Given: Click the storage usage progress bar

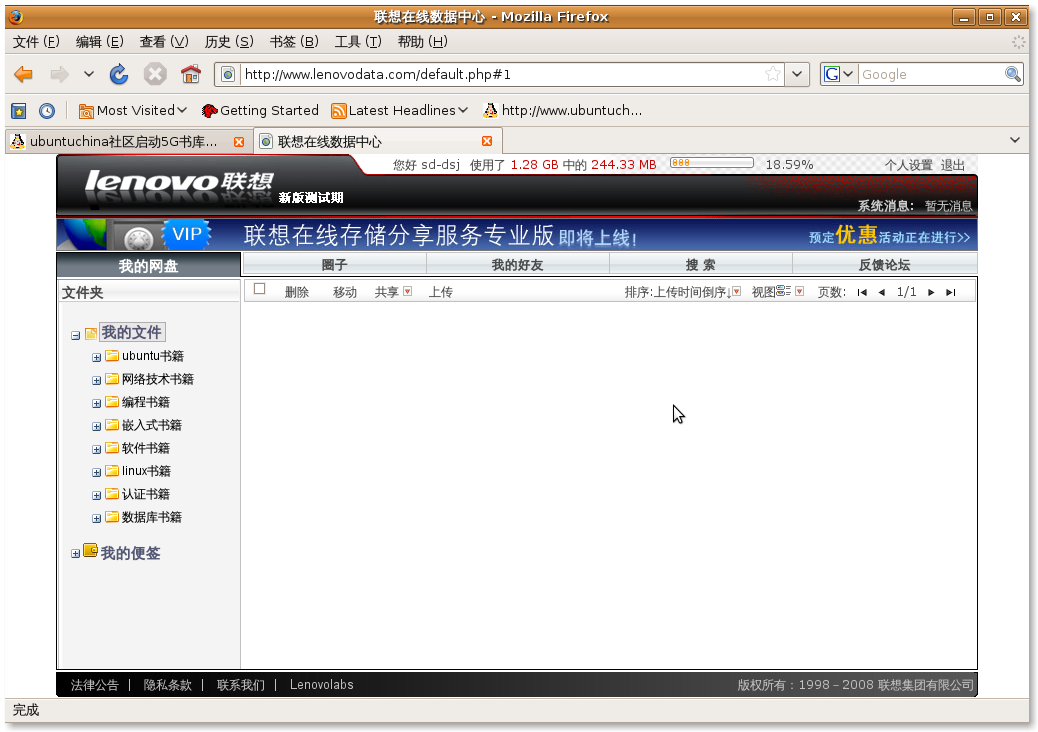Looking at the screenshot, I should (712, 163).
